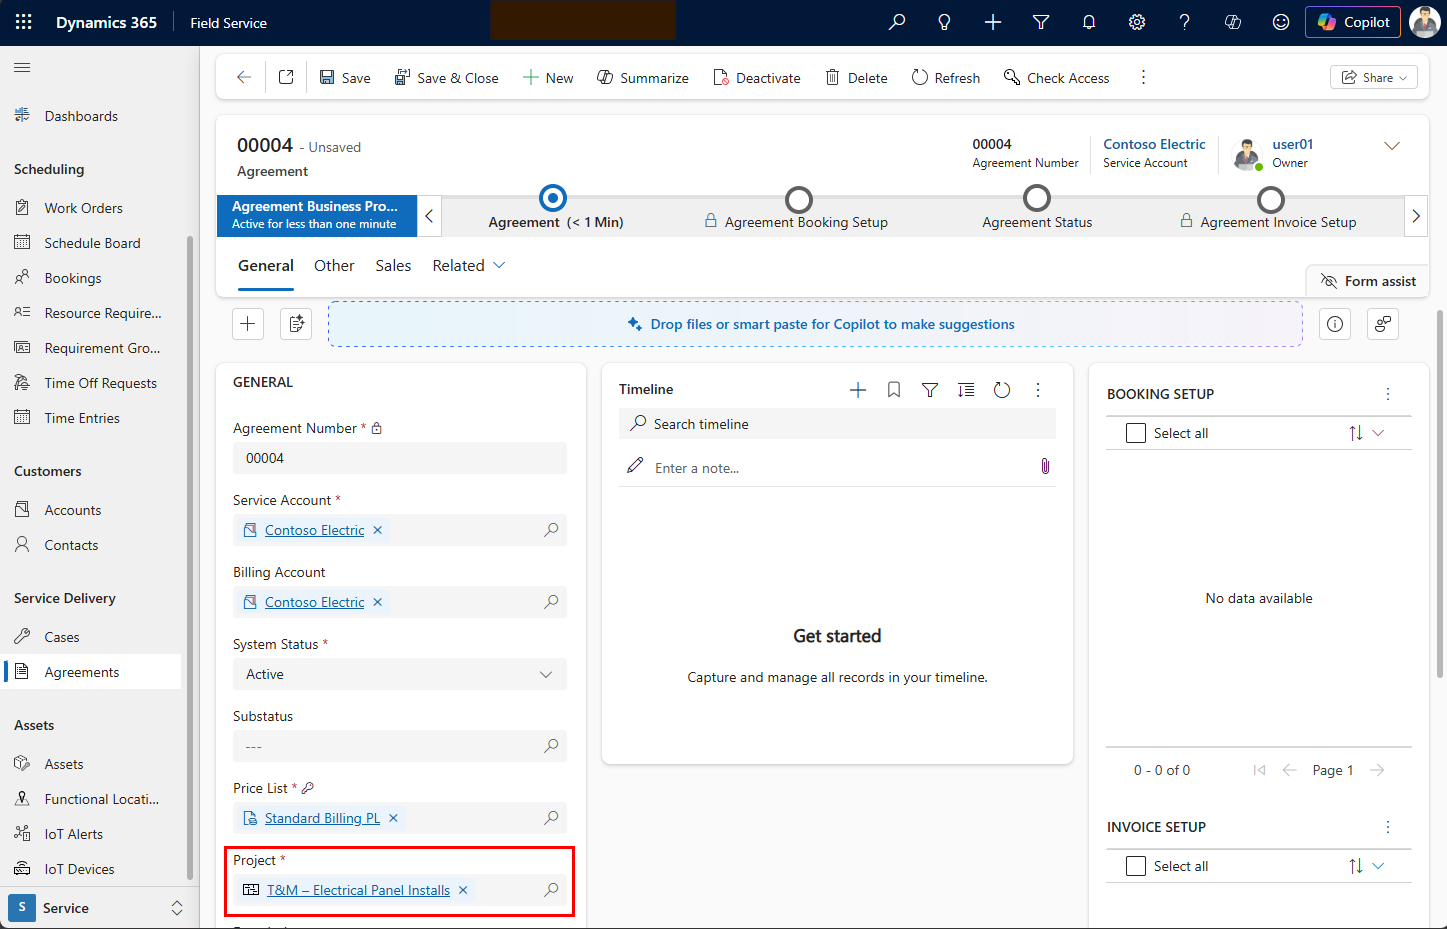Check Select all in Invoice Setup

[1135, 865]
